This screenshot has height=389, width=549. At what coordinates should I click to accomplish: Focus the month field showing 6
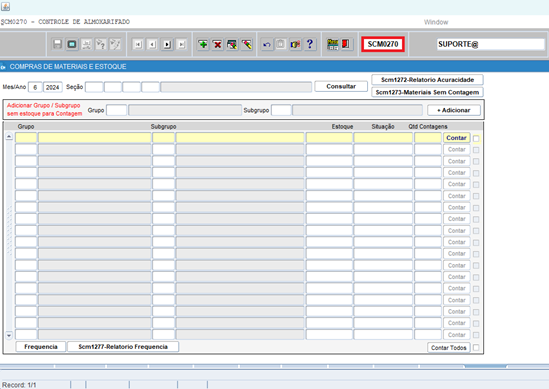coord(35,87)
